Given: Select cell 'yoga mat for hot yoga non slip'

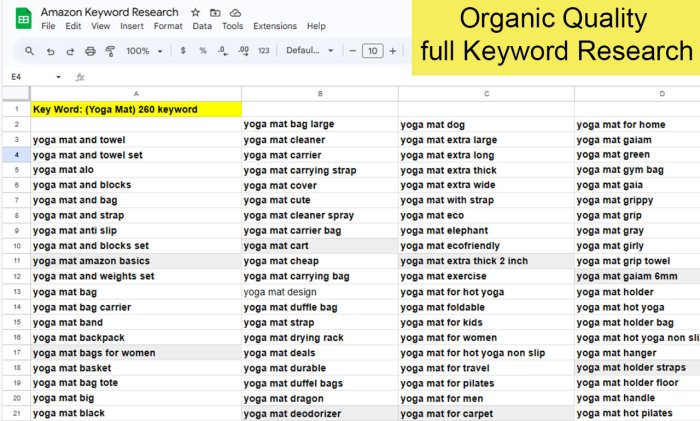Looking at the screenshot, I should point(487,353).
